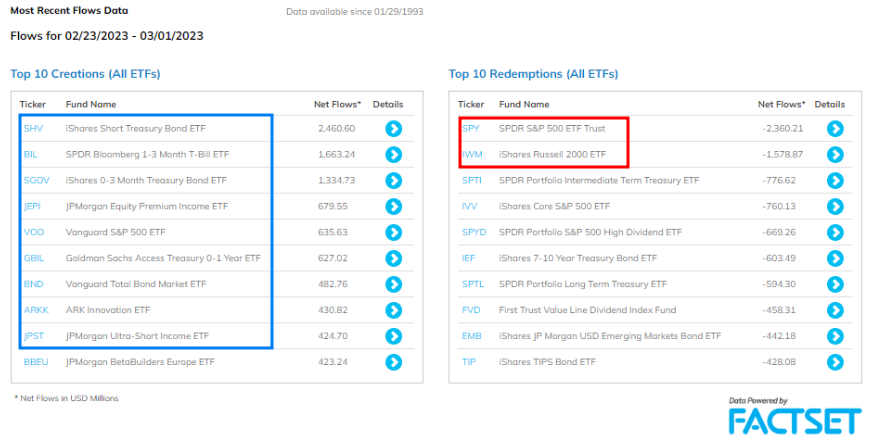Open details arrow for SGOV row
This screenshot has height=443, width=870.
(x=393, y=180)
